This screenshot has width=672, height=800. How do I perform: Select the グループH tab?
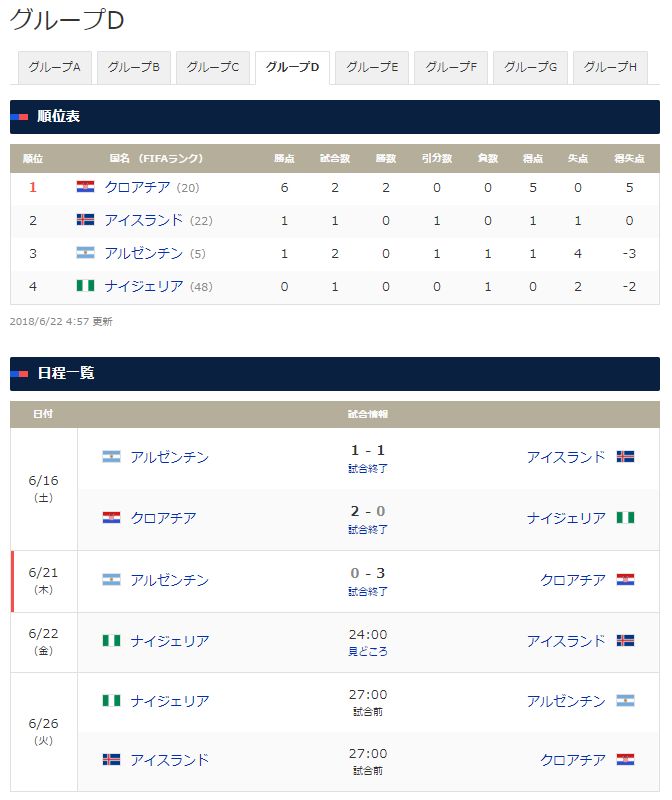pyautogui.click(x=610, y=67)
